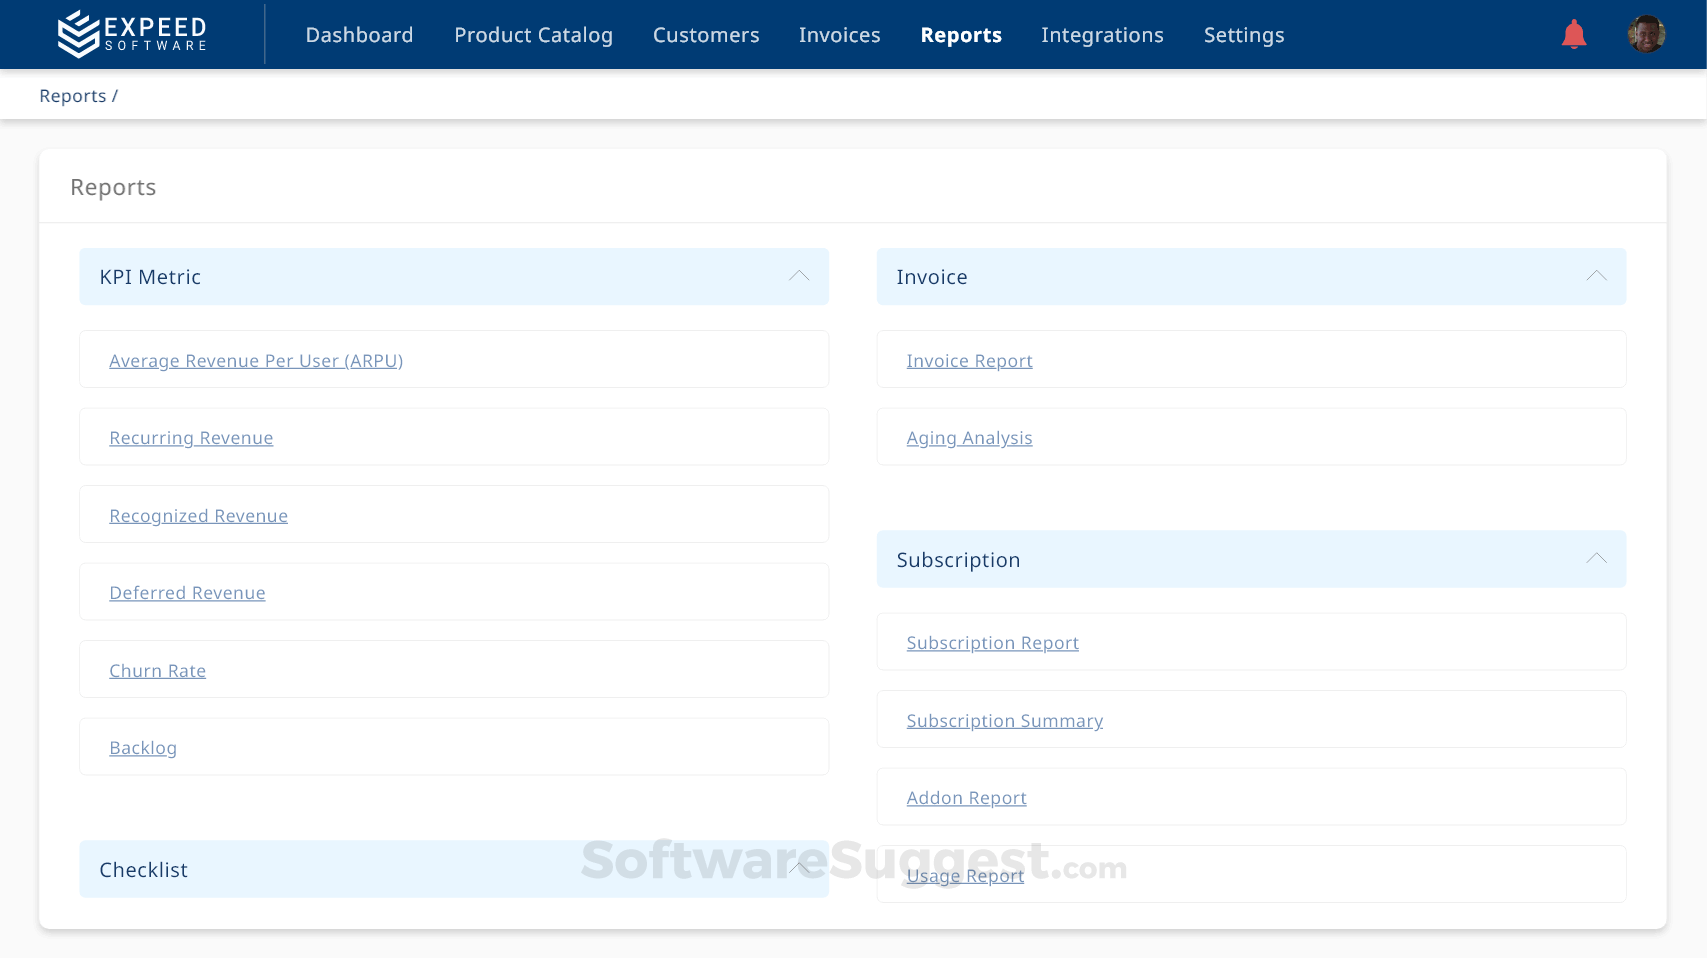View the Recurring Revenue report

click(x=191, y=437)
